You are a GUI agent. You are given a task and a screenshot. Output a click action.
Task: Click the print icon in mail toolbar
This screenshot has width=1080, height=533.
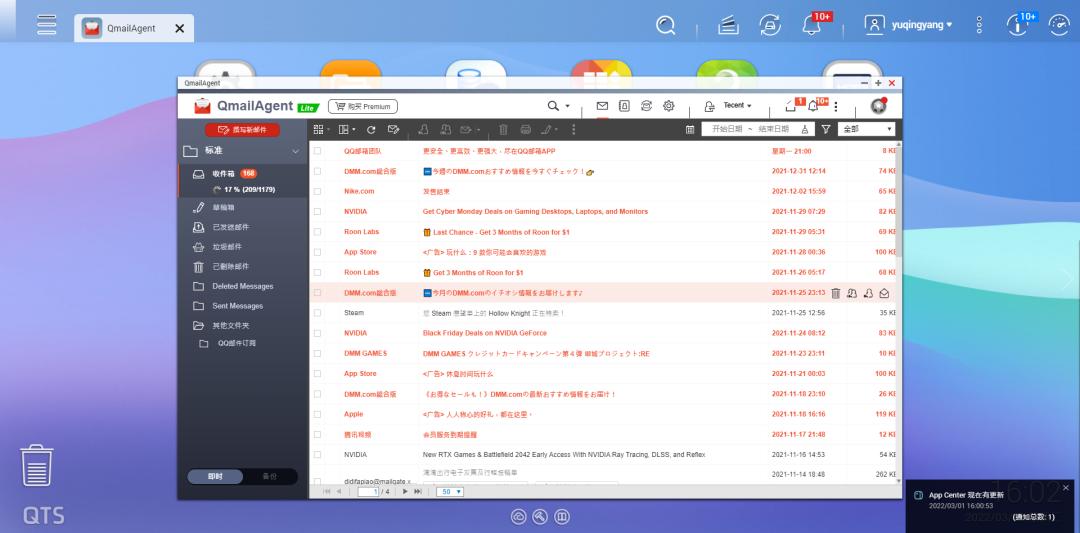click(526, 129)
